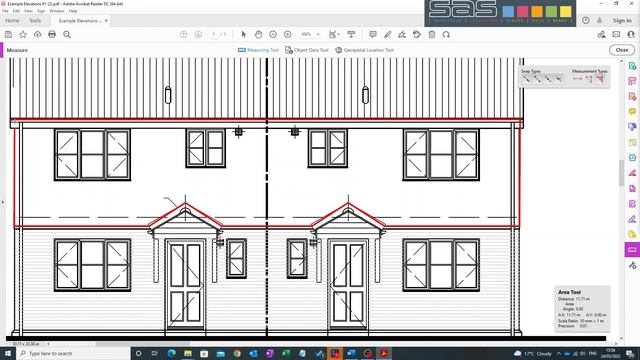640x360 pixels.
Task: Open the active Measure sidebar tool
Action: tap(632, 249)
